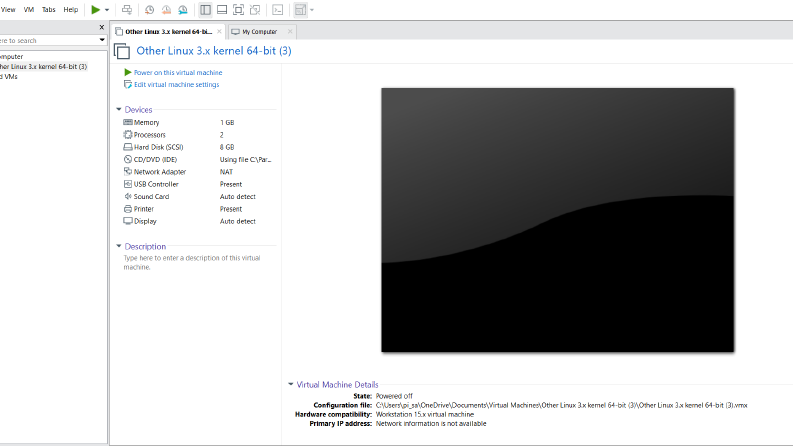Open the console view icon
The image size is (793, 446).
278,10
